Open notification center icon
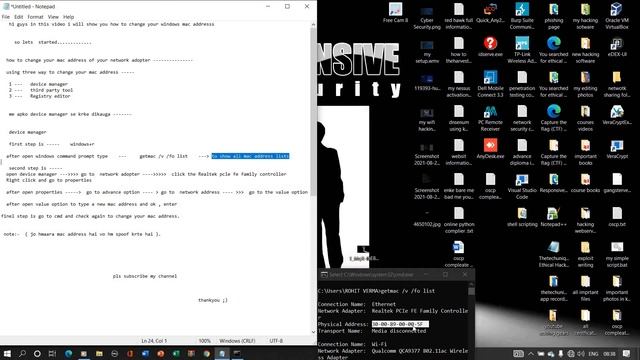Viewport: 640px width, 360px height. click(627, 353)
